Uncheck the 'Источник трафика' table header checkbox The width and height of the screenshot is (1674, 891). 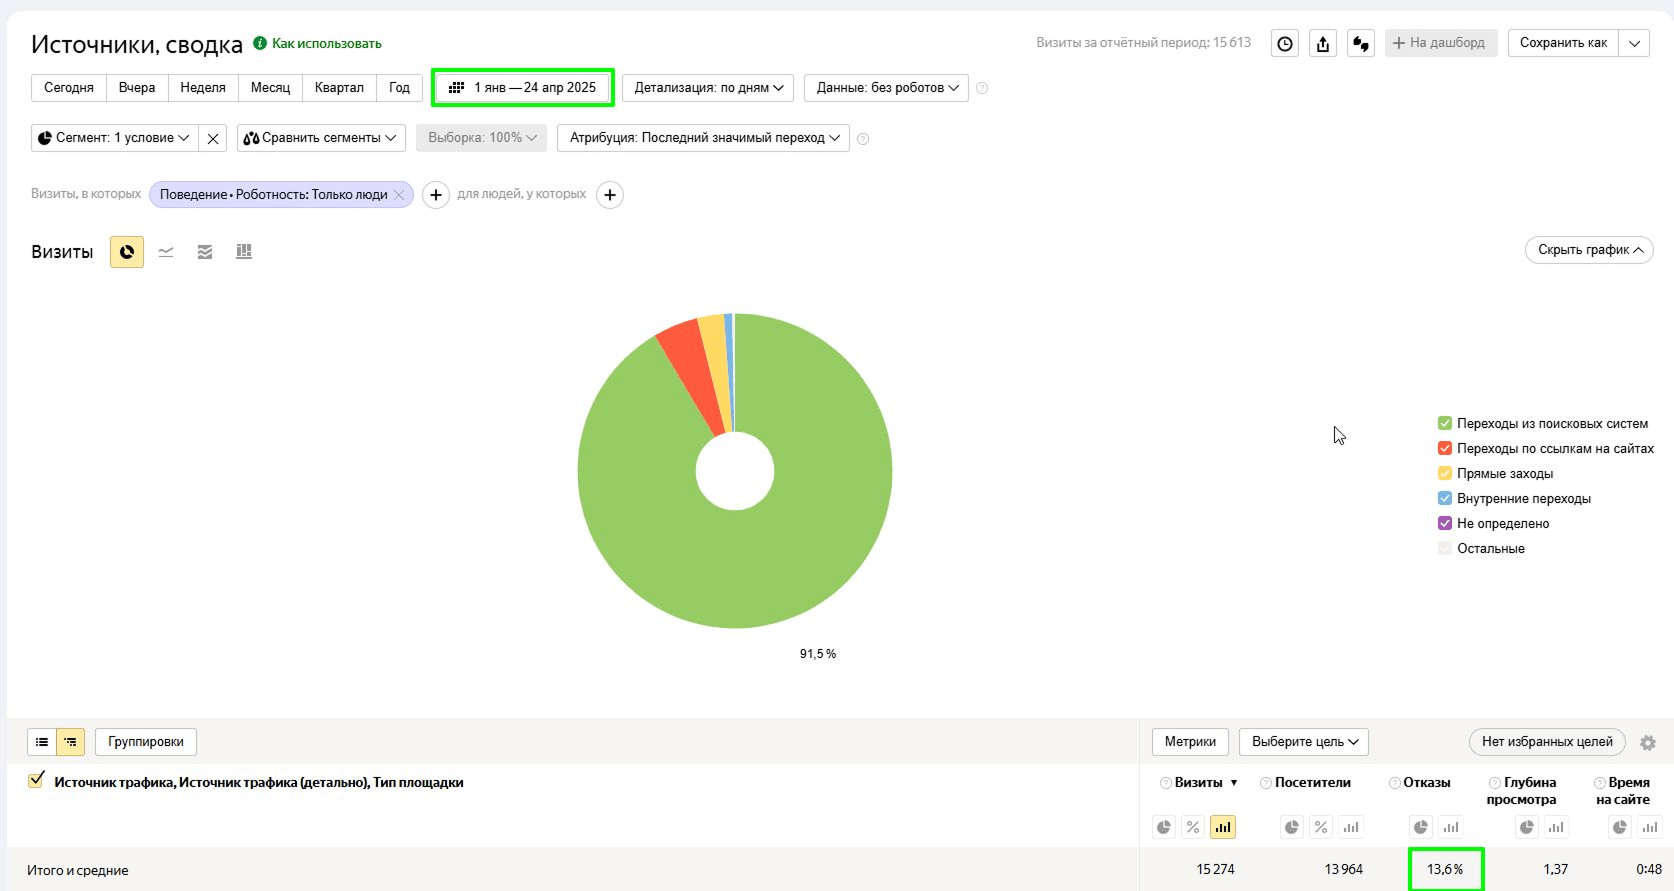pyautogui.click(x=37, y=780)
